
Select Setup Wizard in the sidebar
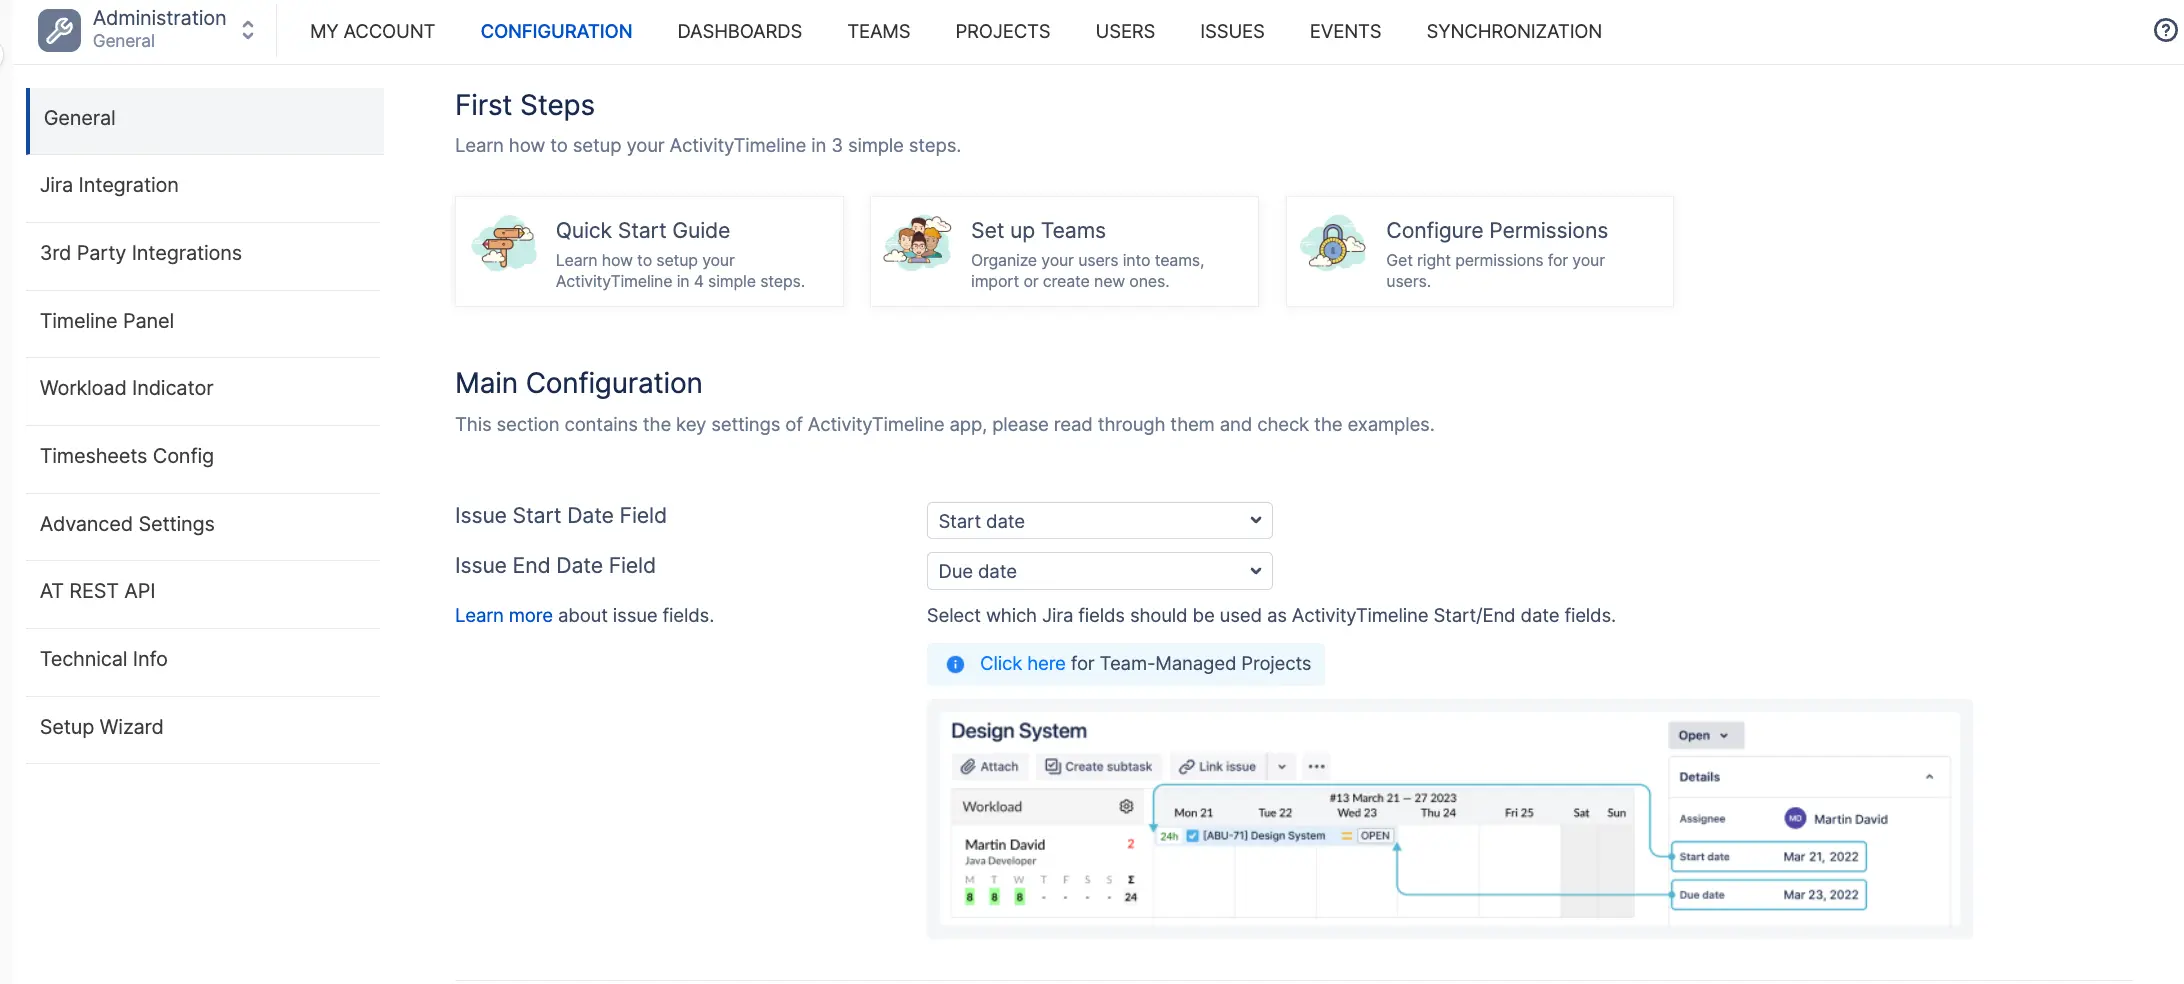tap(101, 727)
